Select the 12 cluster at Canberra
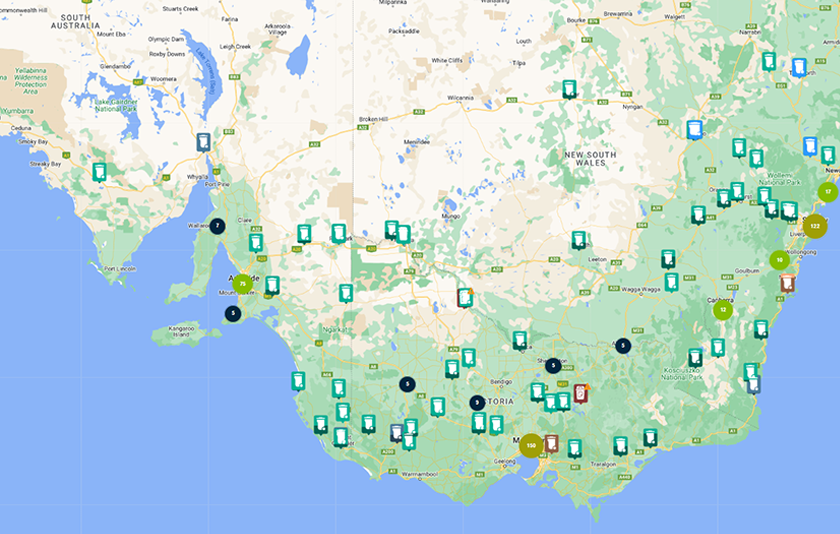 coord(722,310)
